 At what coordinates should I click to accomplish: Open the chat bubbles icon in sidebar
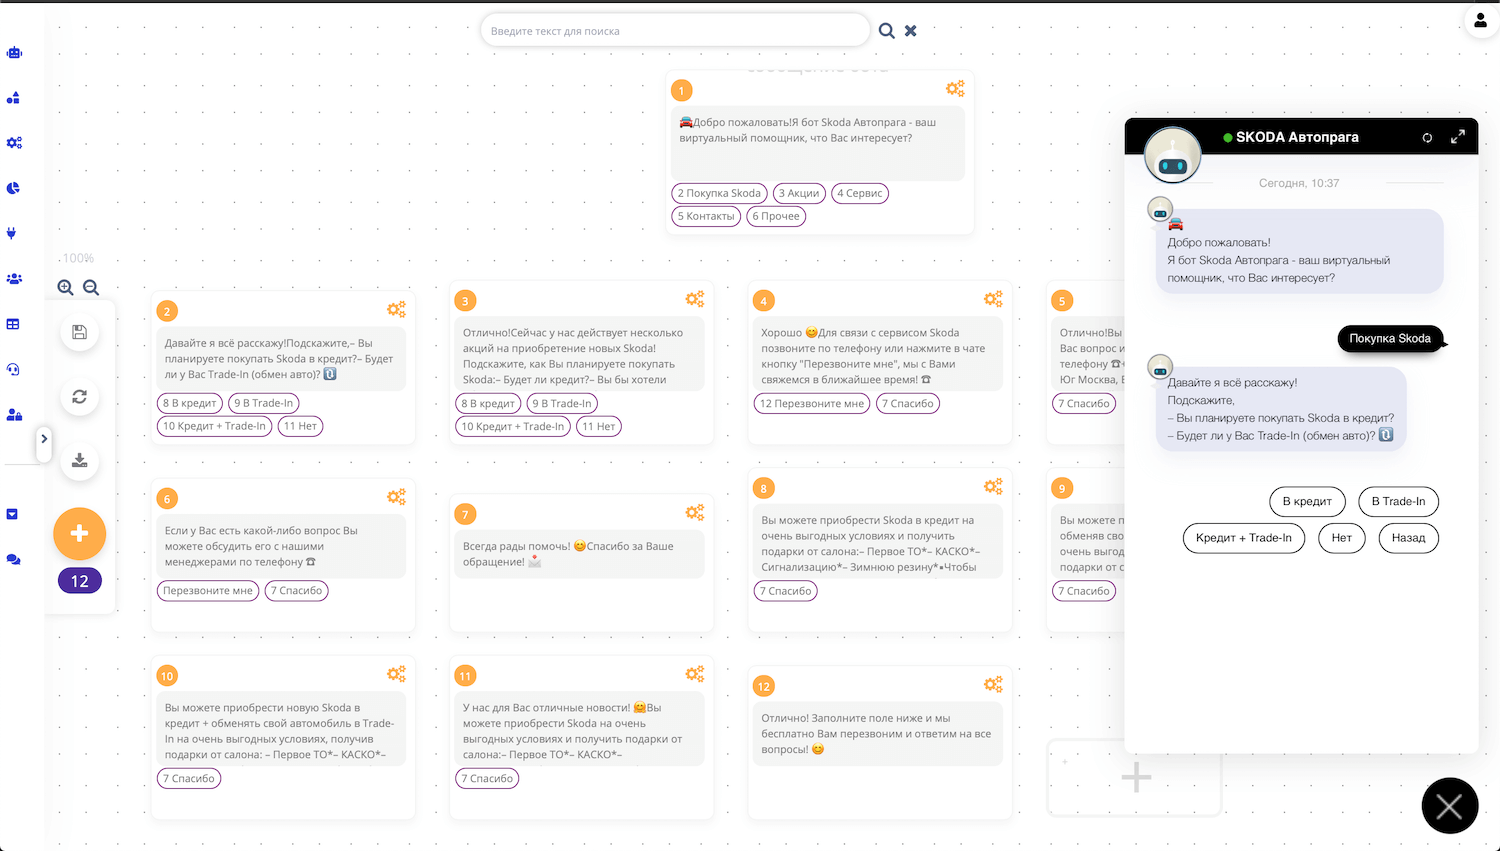pos(13,560)
